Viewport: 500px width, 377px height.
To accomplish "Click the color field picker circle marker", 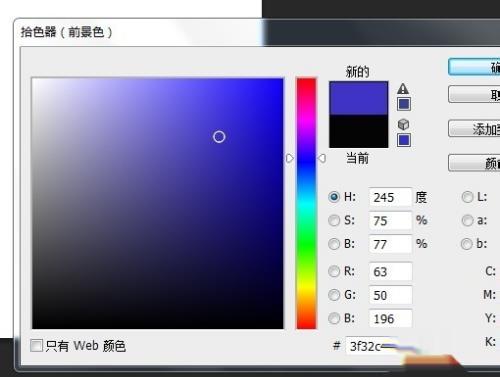I will [x=219, y=137].
